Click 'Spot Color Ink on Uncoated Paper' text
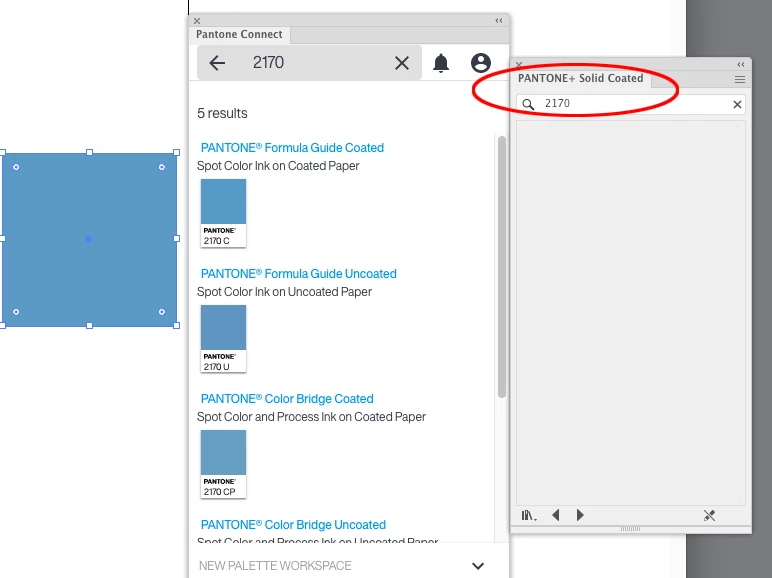This screenshot has width=772, height=578. click(x=284, y=292)
